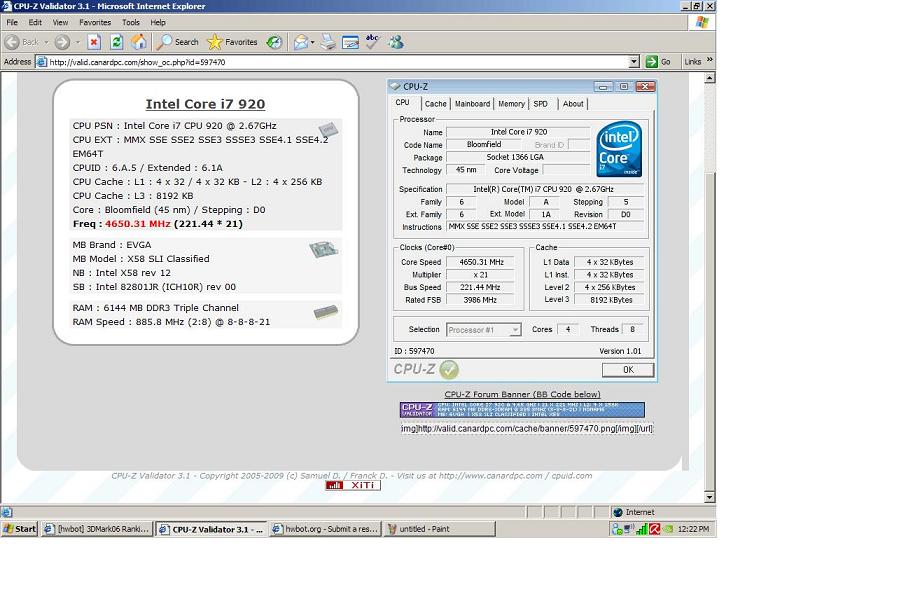Open the File menu
Image resolution: width=913 pixels, height=613 pixels.
pos(12,22)
